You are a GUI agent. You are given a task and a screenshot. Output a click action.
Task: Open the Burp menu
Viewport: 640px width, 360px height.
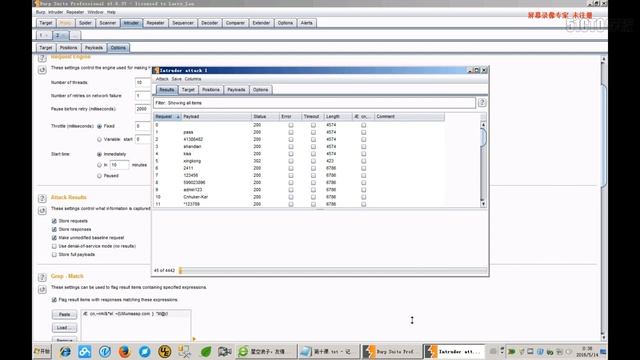point(40,12)
